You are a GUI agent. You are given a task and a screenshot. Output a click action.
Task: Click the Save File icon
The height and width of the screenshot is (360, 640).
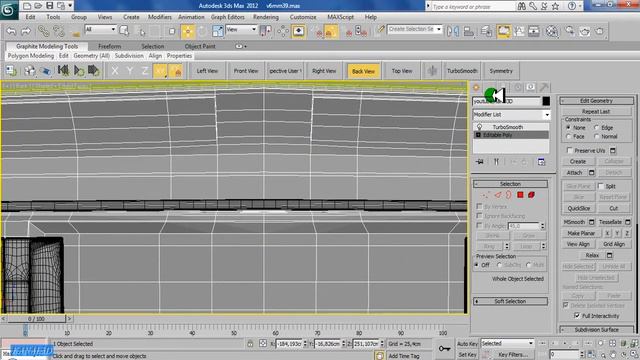49,6
